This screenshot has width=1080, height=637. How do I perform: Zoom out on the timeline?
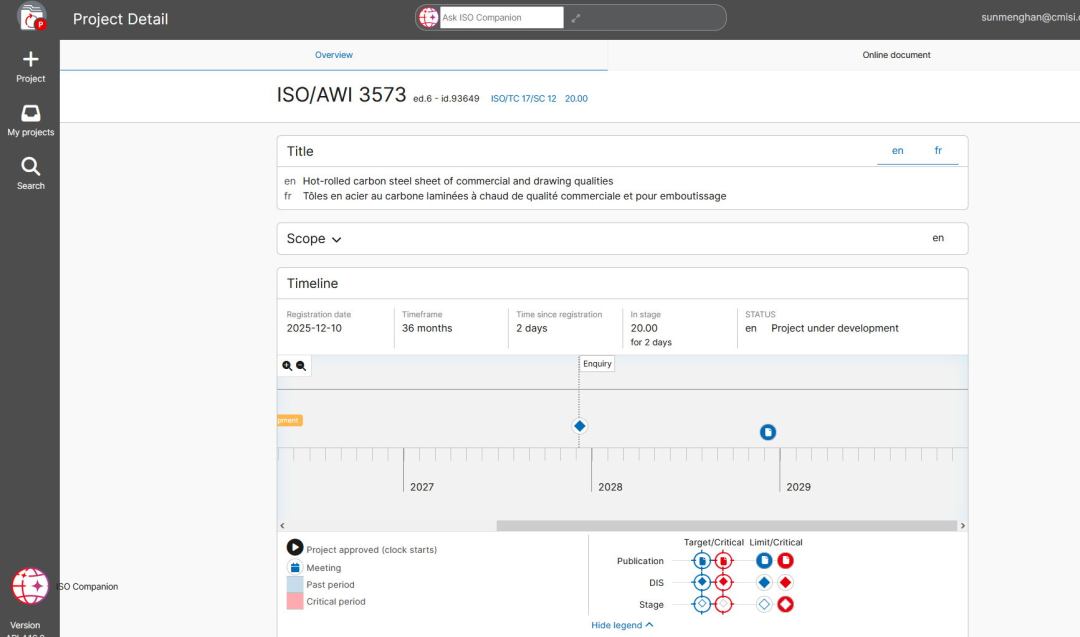(301, 366)
